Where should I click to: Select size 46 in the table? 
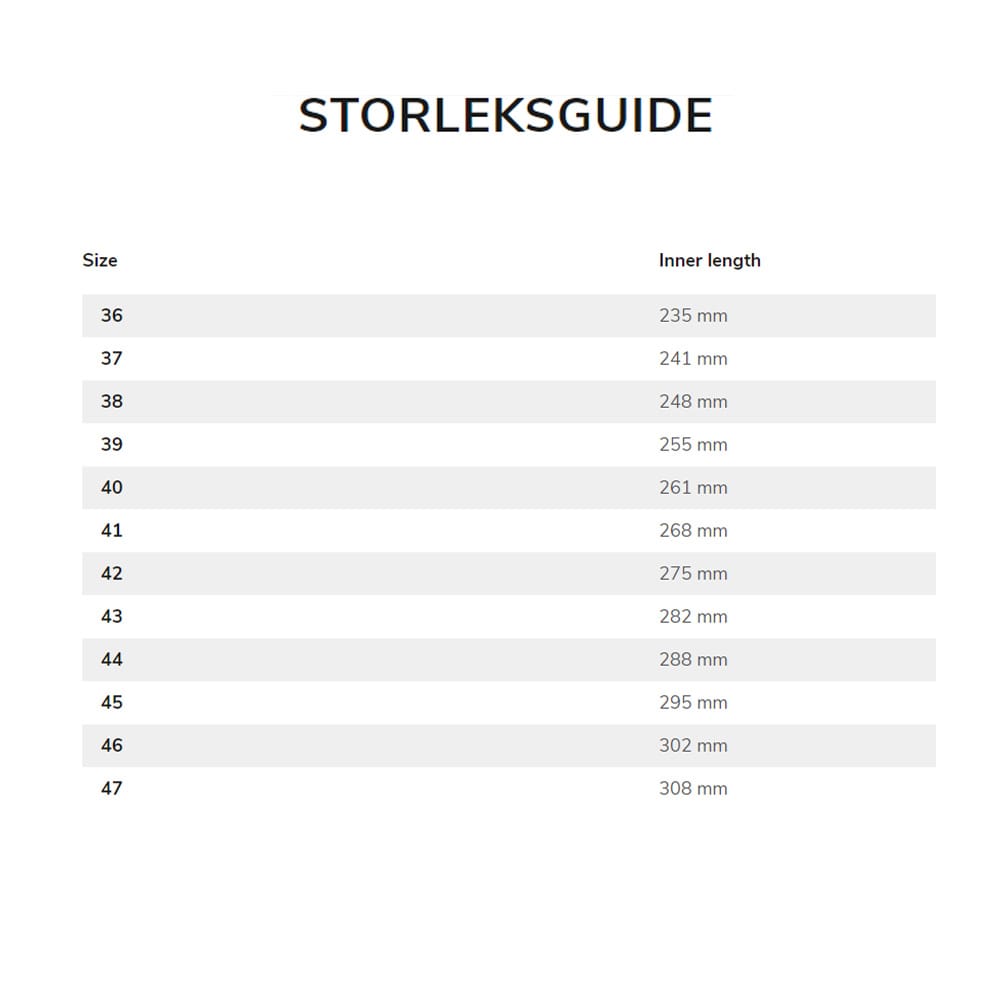pyautogui.click(x=112, y=745)
